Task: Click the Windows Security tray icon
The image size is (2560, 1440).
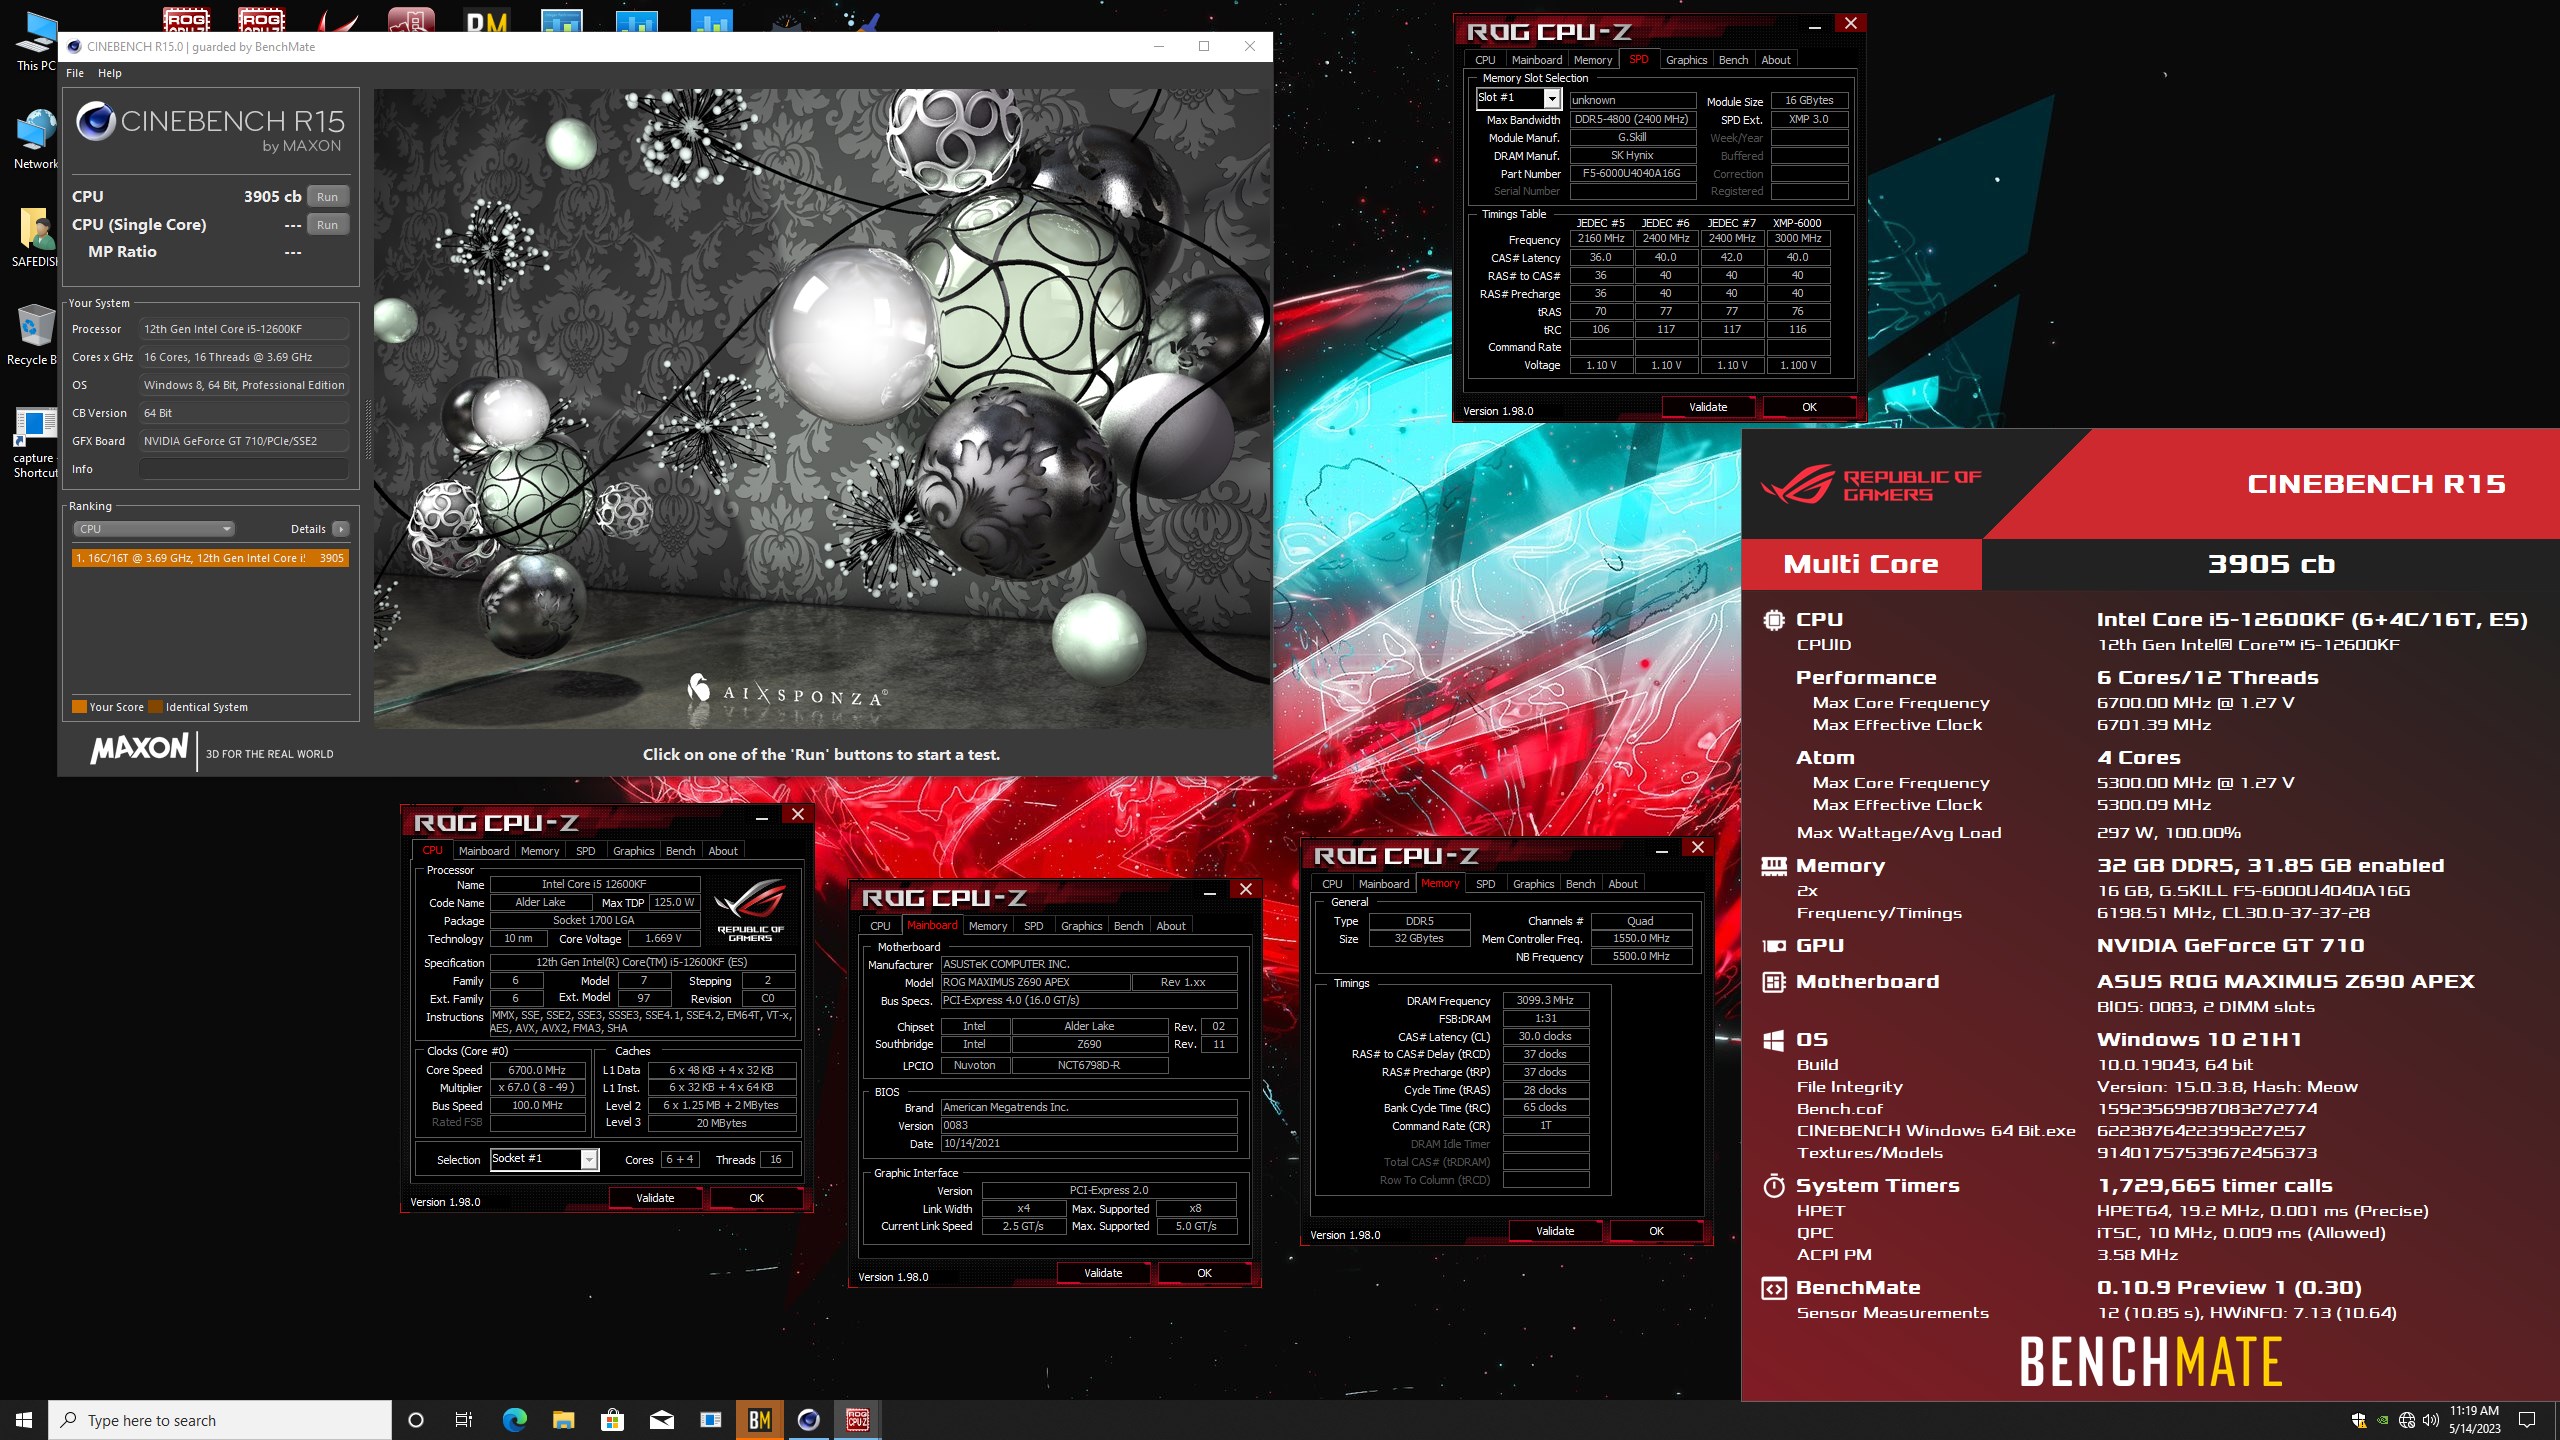Action: 2359,1420
